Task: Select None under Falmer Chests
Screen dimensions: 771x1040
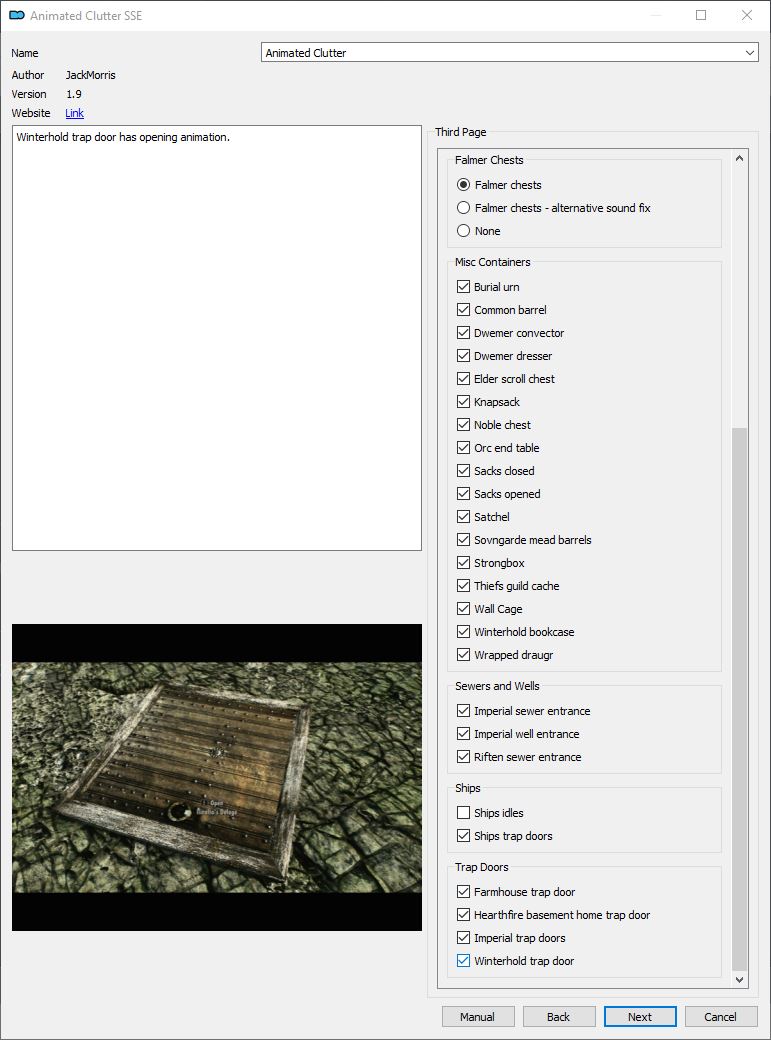Action: [463, 231]
